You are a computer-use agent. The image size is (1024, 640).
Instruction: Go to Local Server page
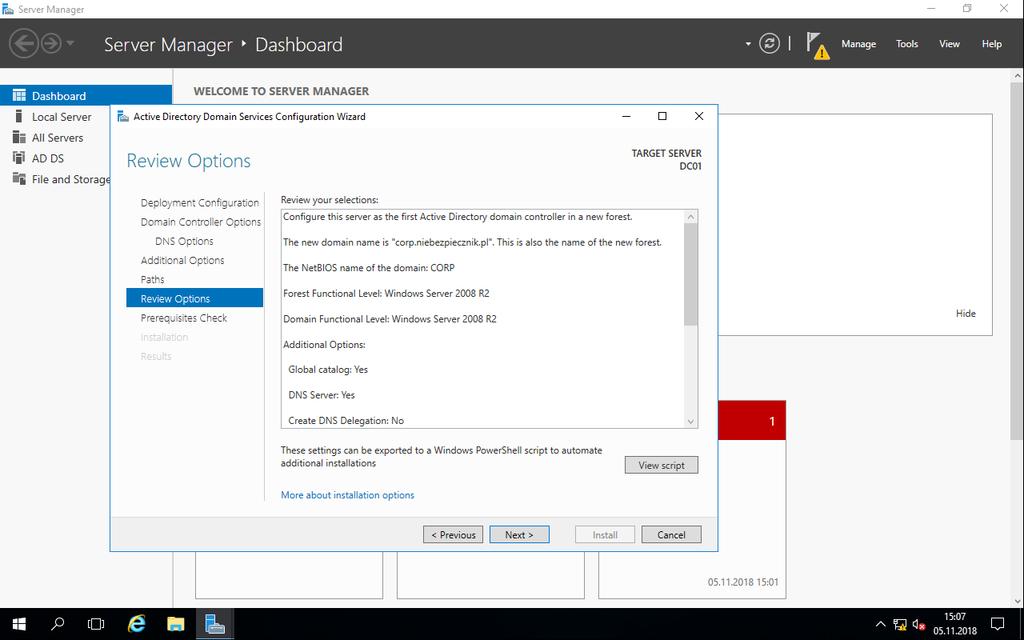point(61,117)
